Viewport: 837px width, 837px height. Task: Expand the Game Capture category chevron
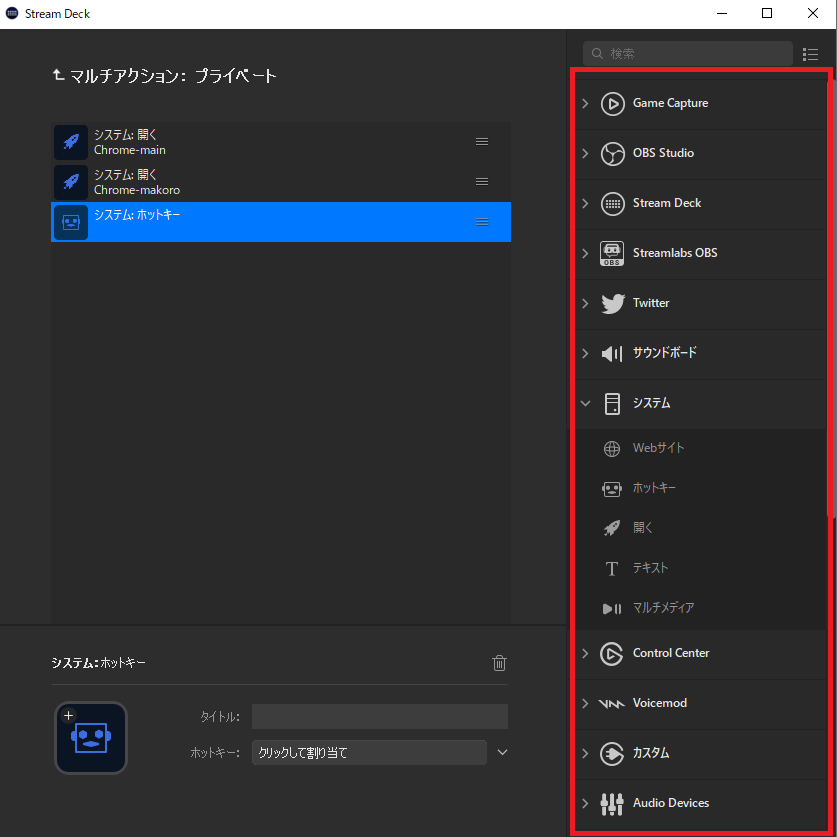(585, 104)
